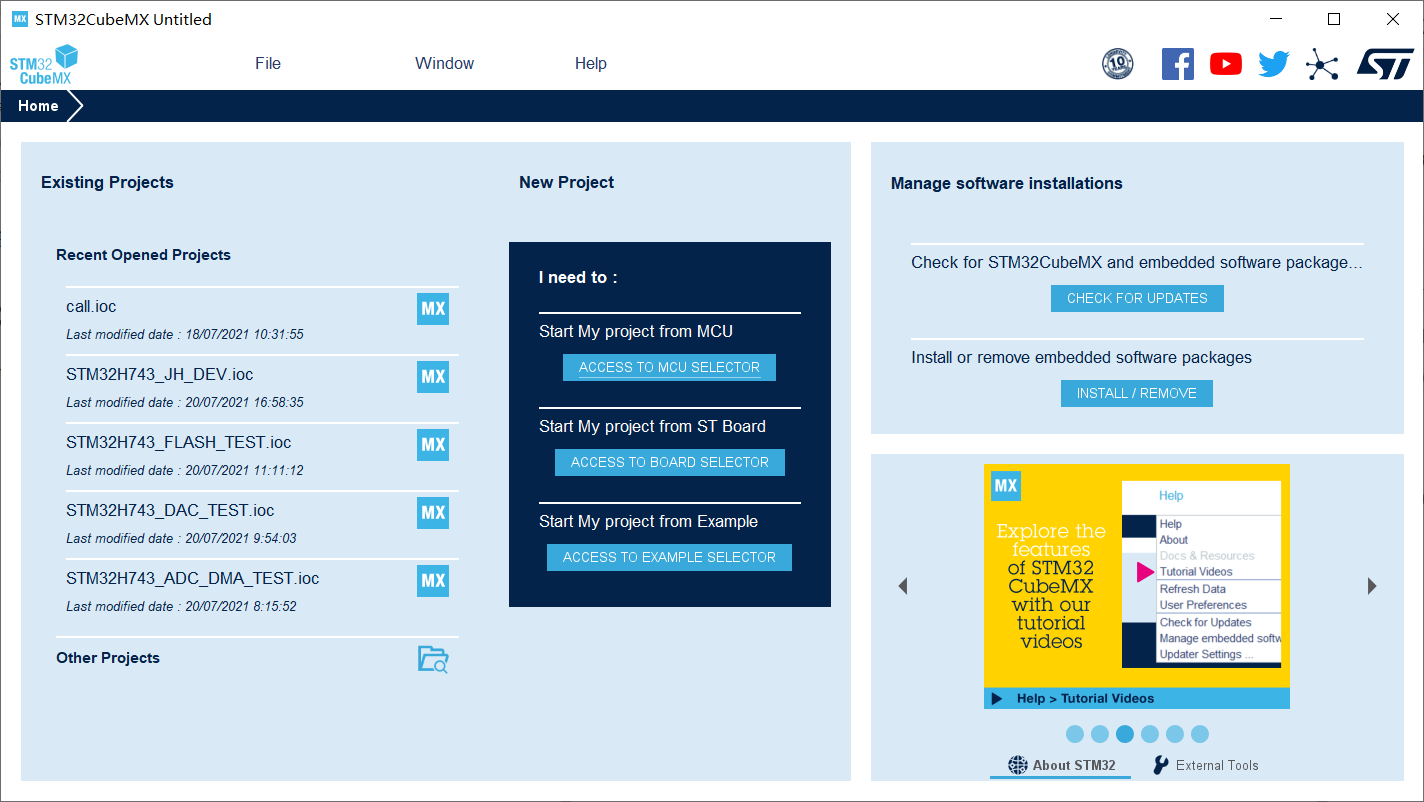Click the STM32CubeMX logo
Screen dimensions: 1424x802
pos(44,64)
